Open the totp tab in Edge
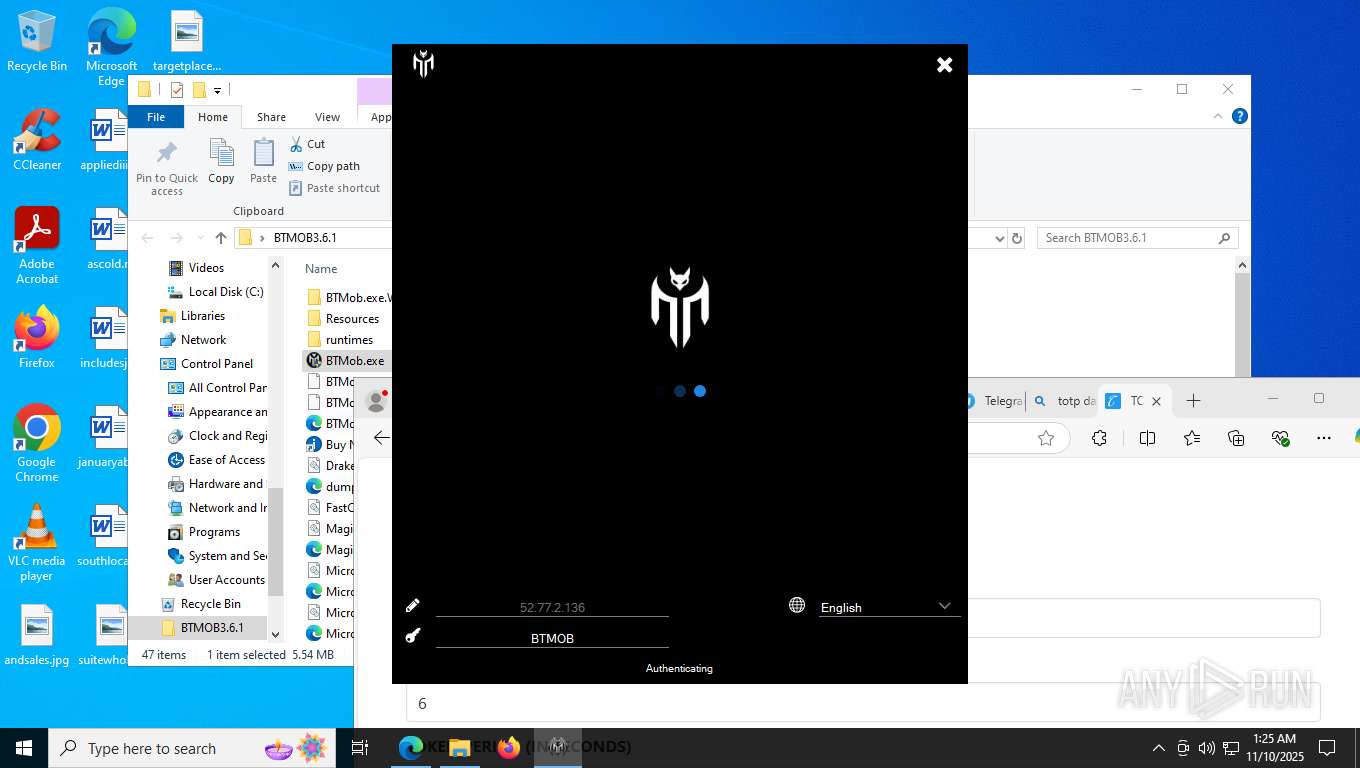Image resolution: width=1360 pixels, height=768 pixels. [1065, 401]
